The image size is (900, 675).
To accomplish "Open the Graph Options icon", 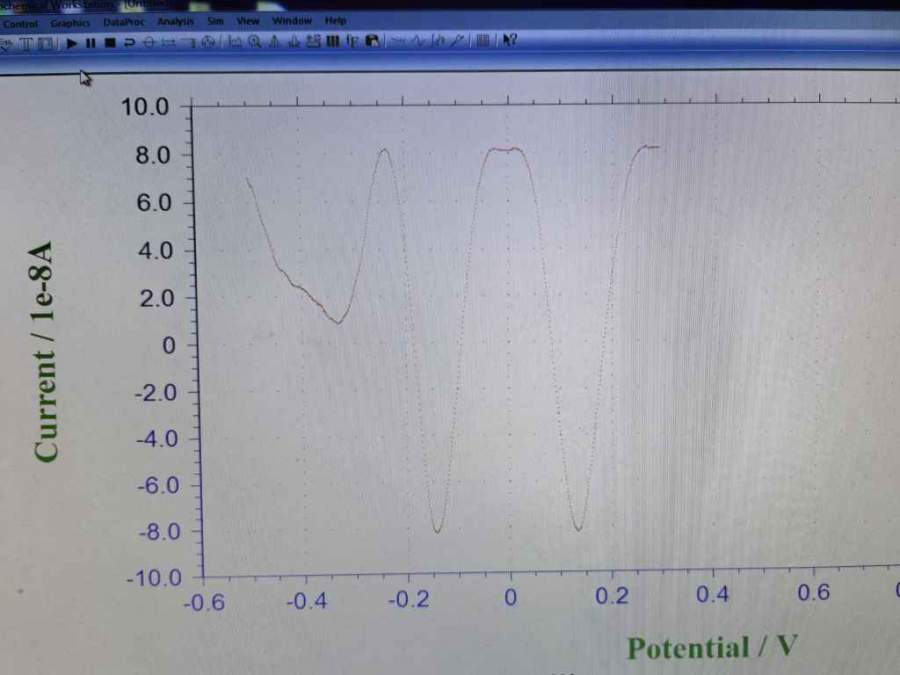I will [x=313, y=41].
